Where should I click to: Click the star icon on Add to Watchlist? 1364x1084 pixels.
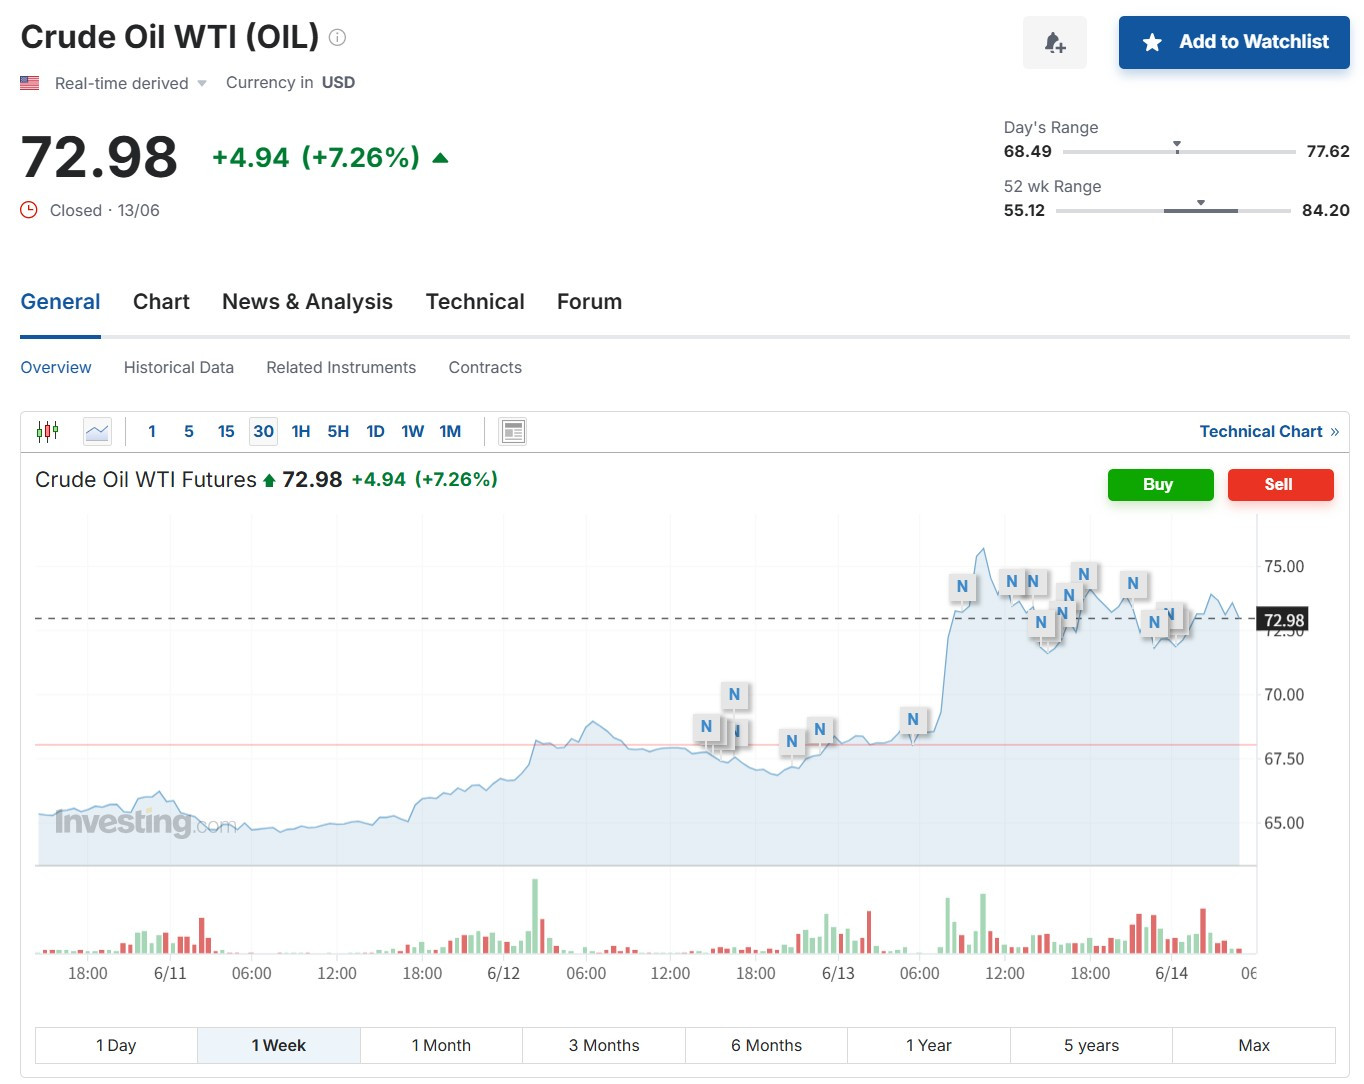tap(1152, 42)
